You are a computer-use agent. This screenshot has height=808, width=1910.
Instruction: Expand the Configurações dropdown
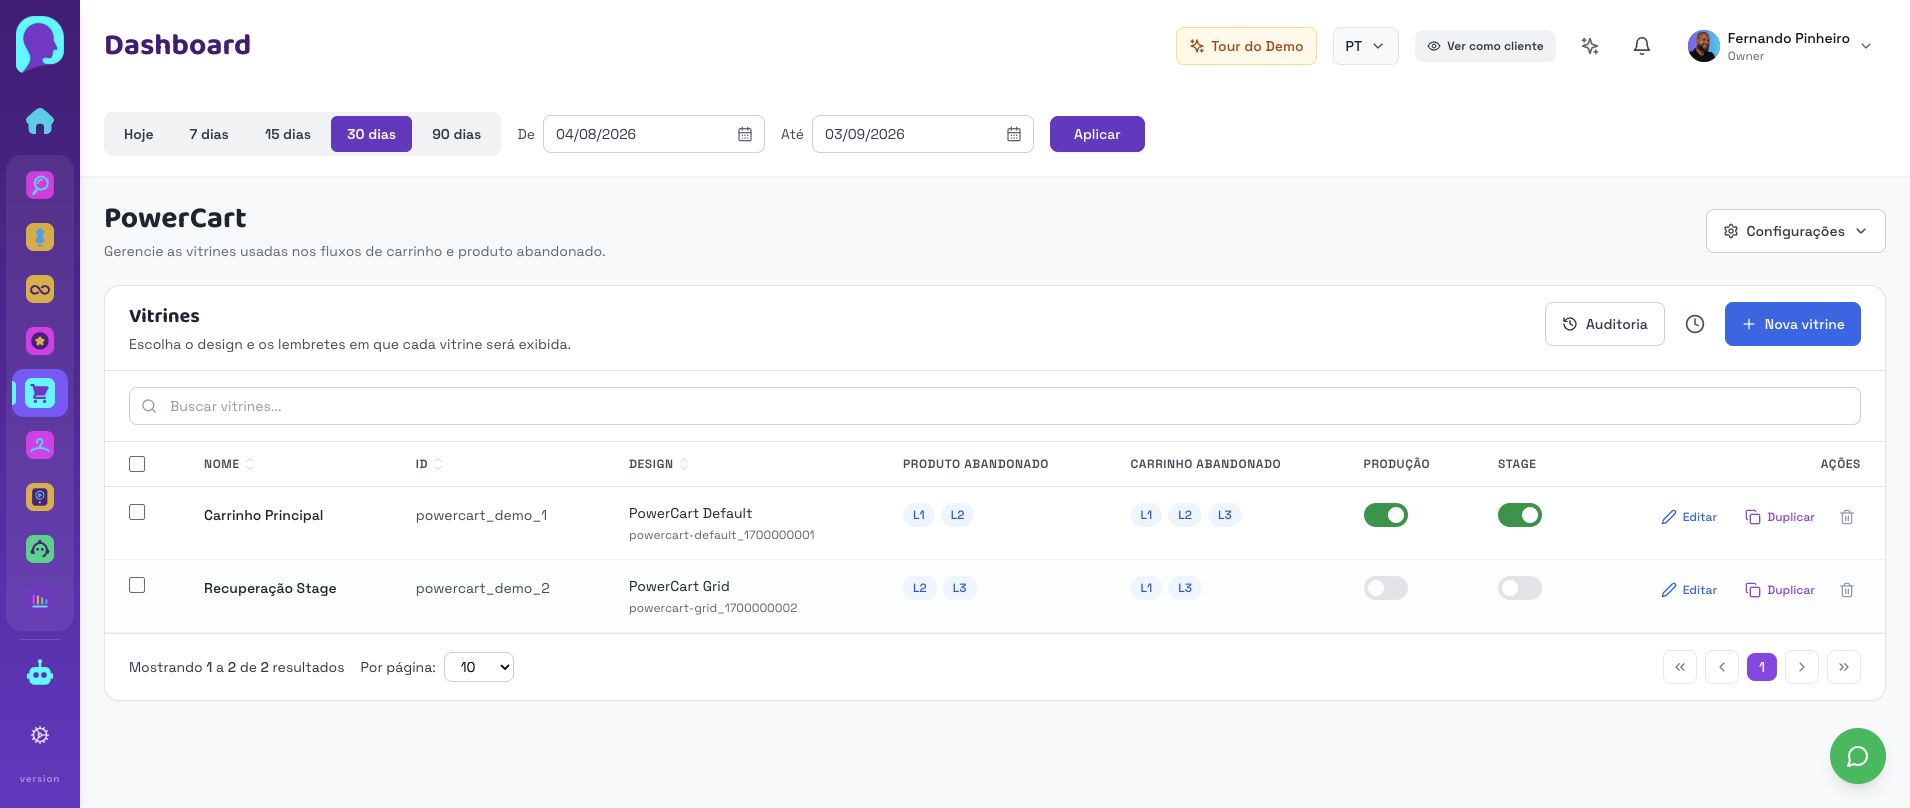[1796, 231]
